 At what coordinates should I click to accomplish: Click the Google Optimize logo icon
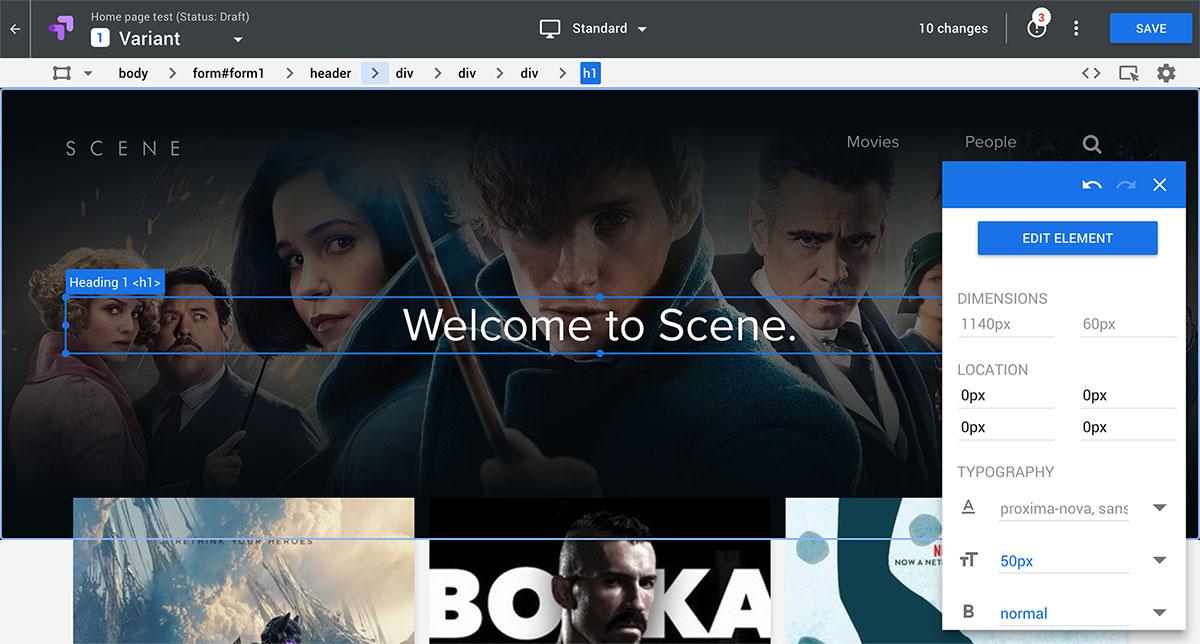(61, 28)
